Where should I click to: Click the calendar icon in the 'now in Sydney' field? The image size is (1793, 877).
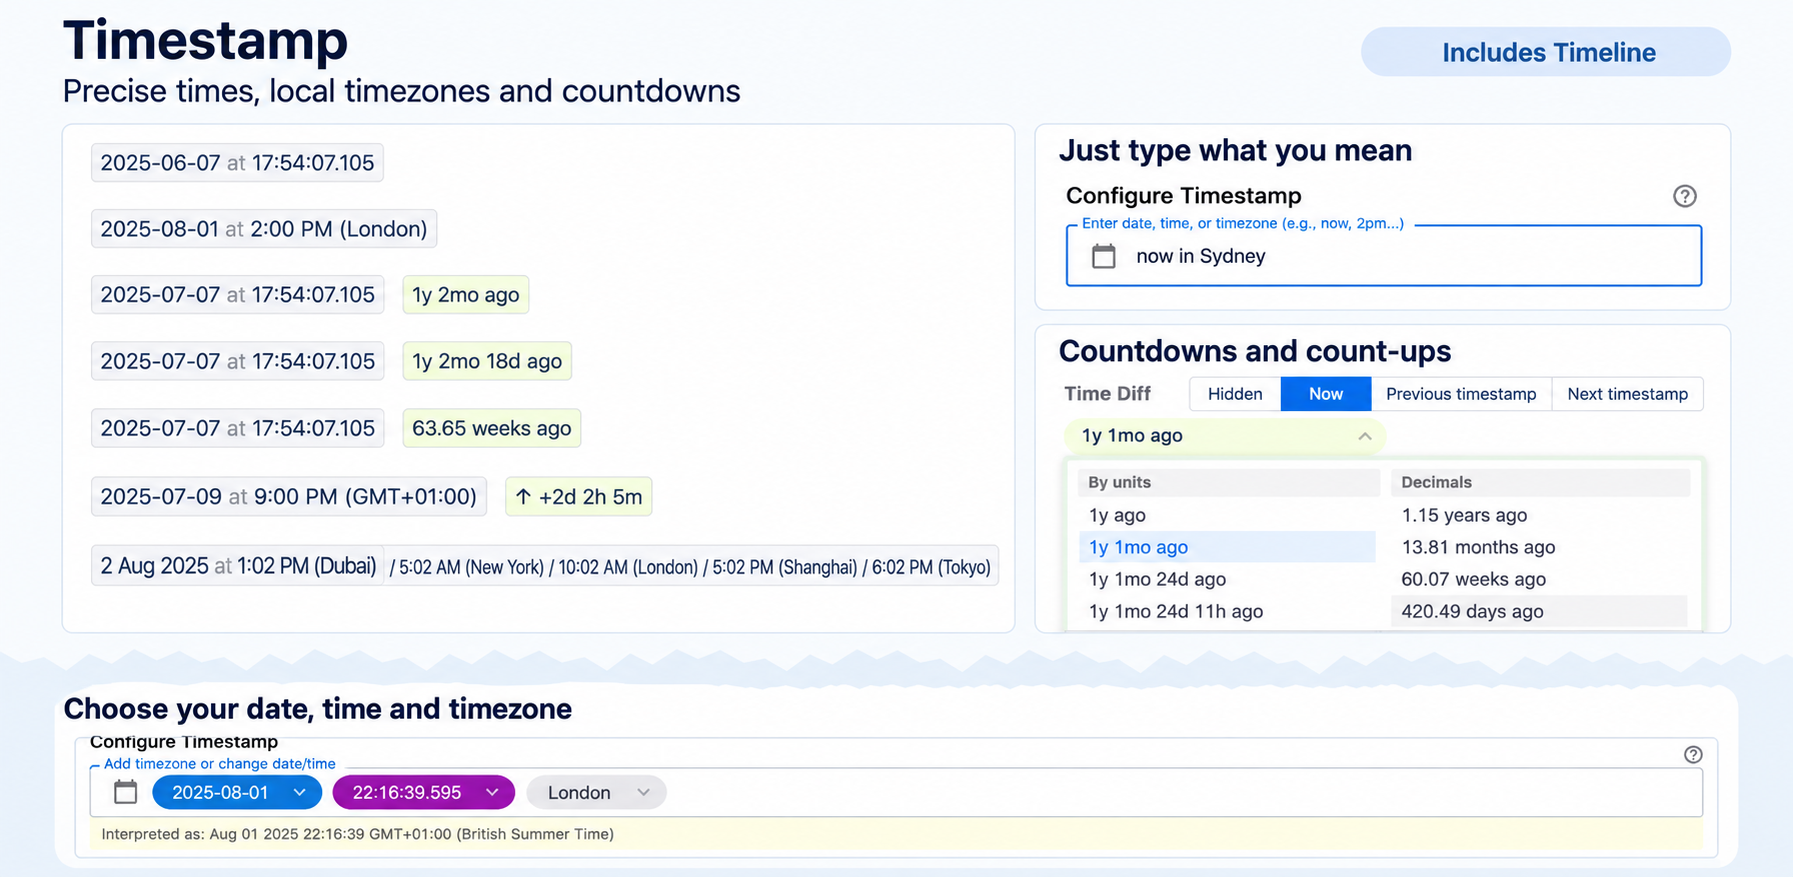1104,256
